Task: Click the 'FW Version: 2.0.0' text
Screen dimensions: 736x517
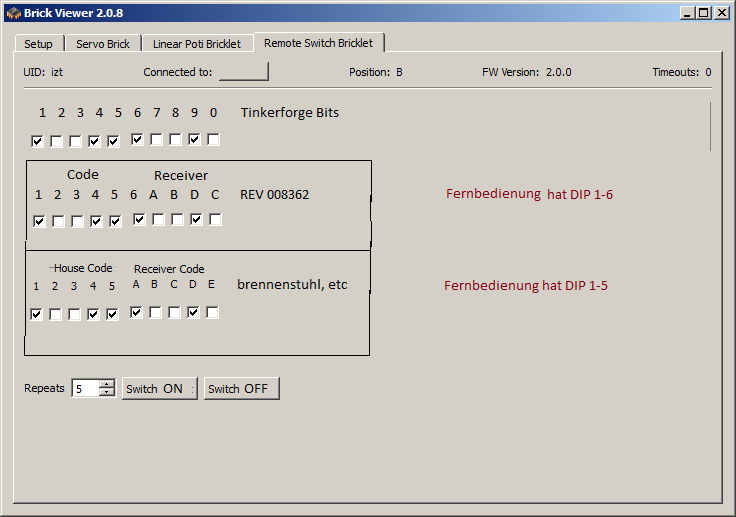Action: pos(527,72)
